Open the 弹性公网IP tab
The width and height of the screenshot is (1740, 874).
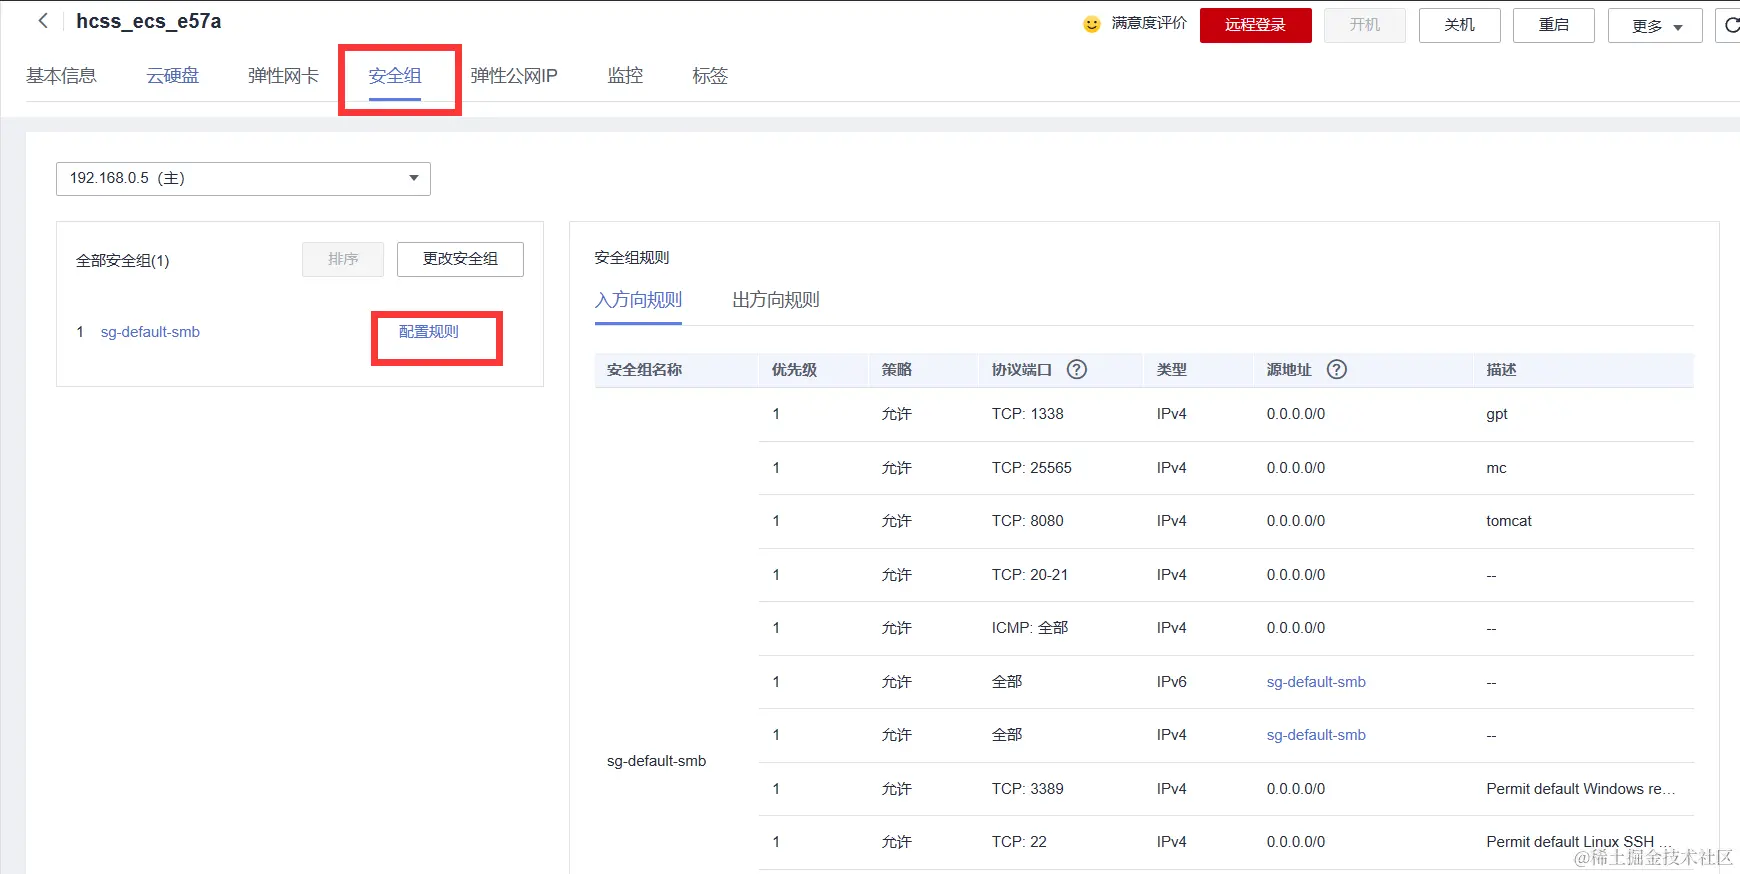click(514, 76)
